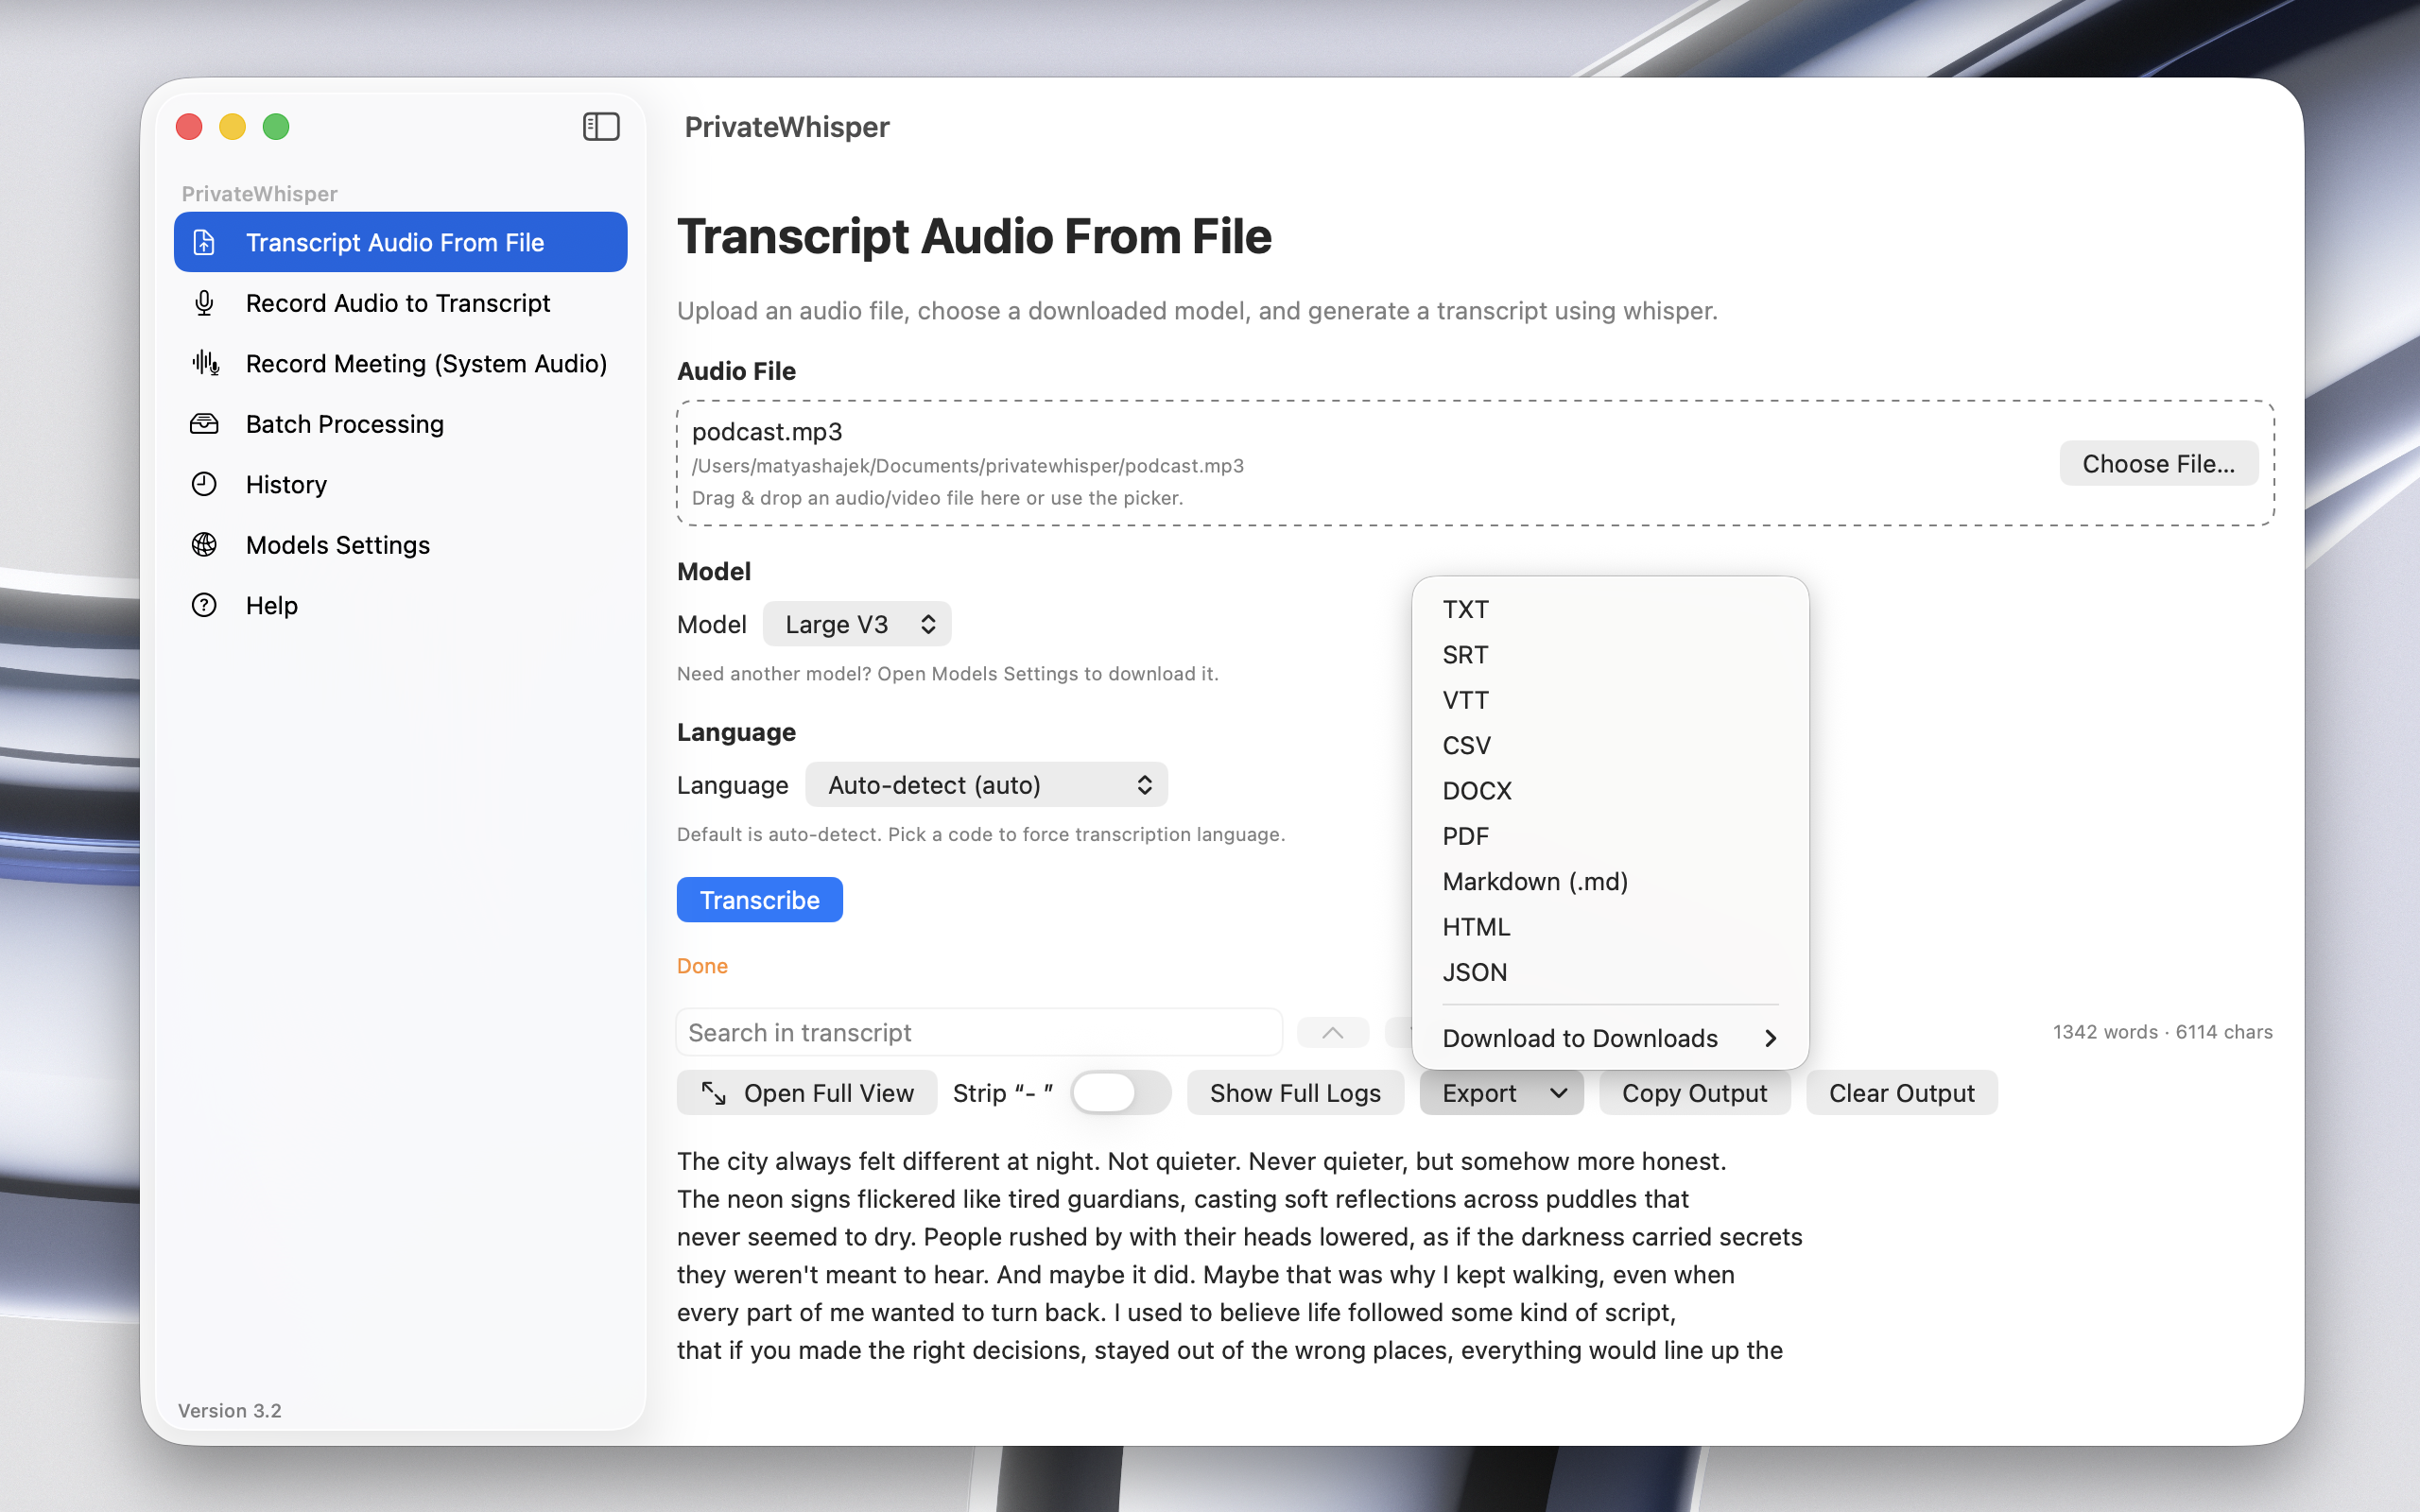Toggle the Strip "- " switch

(x=1119, y=1093)
